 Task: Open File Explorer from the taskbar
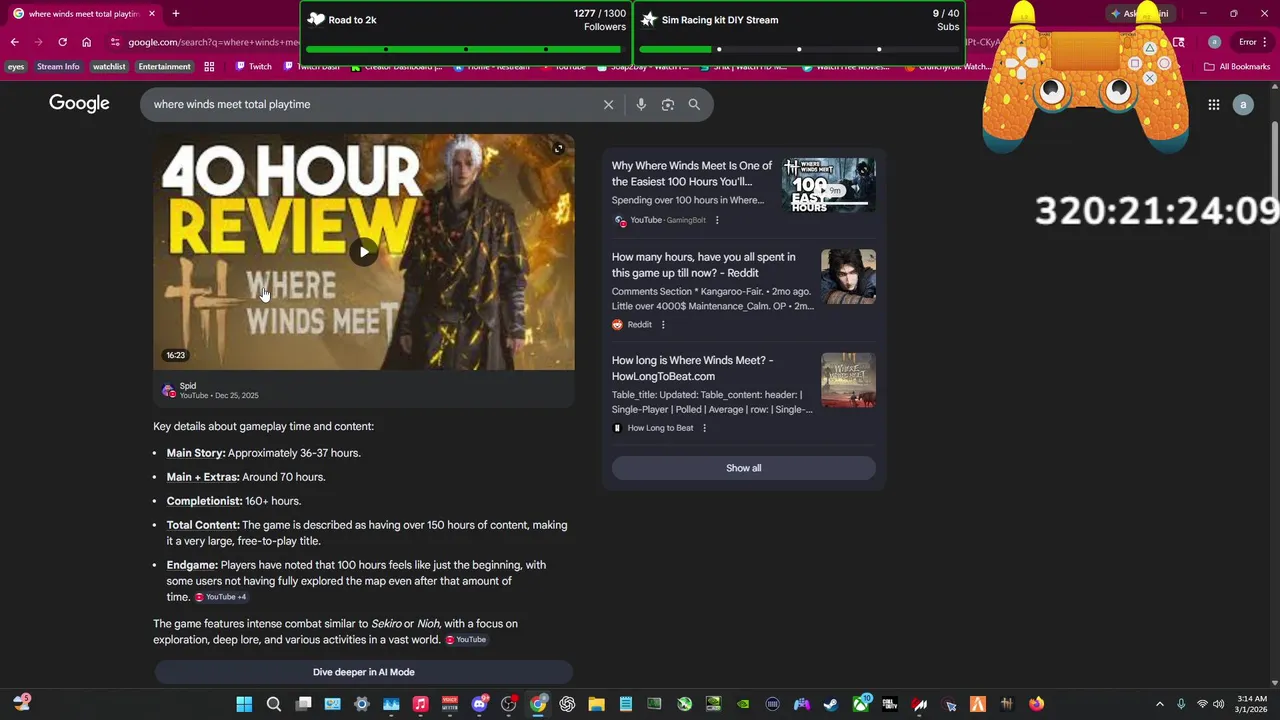point(596,704)
